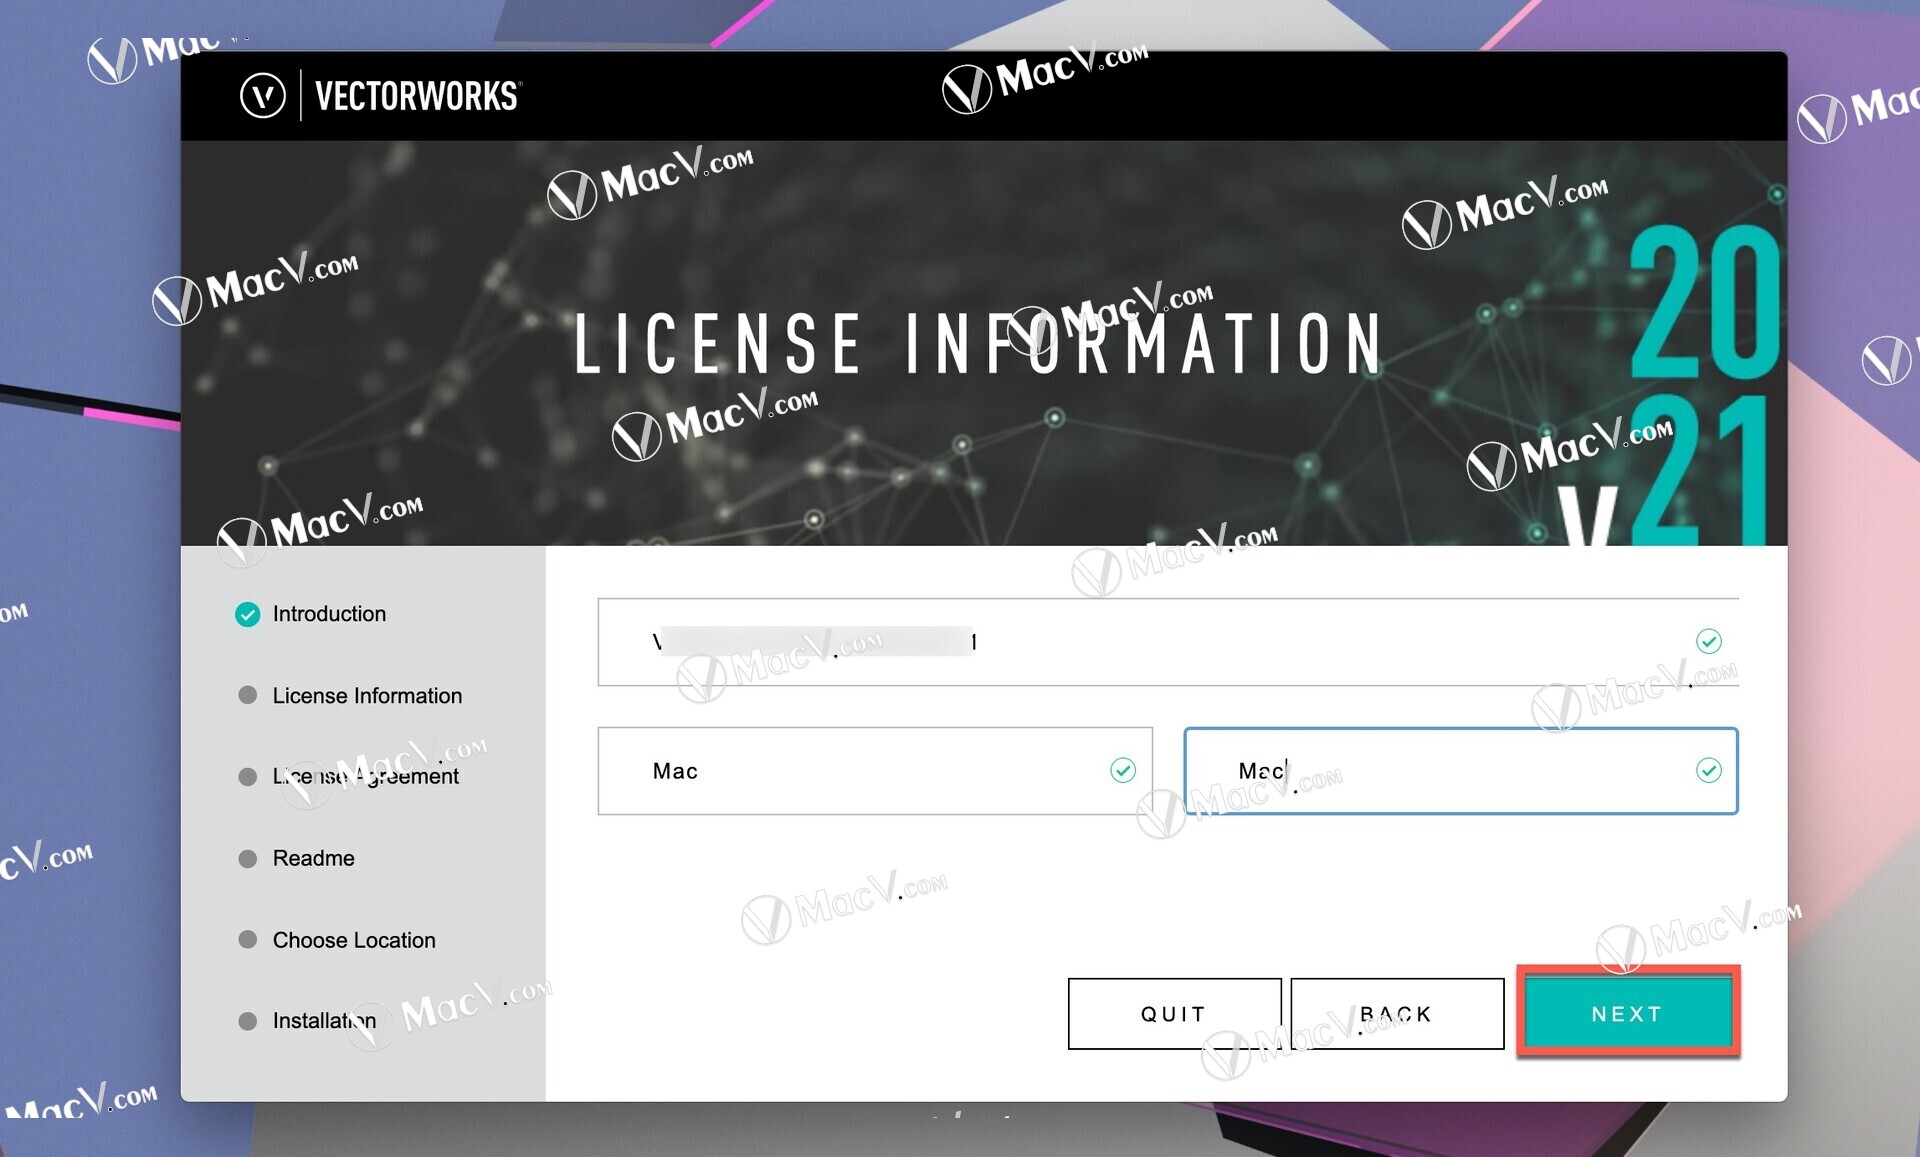
Task: Click the QUIT button
Action: 1174,1013
